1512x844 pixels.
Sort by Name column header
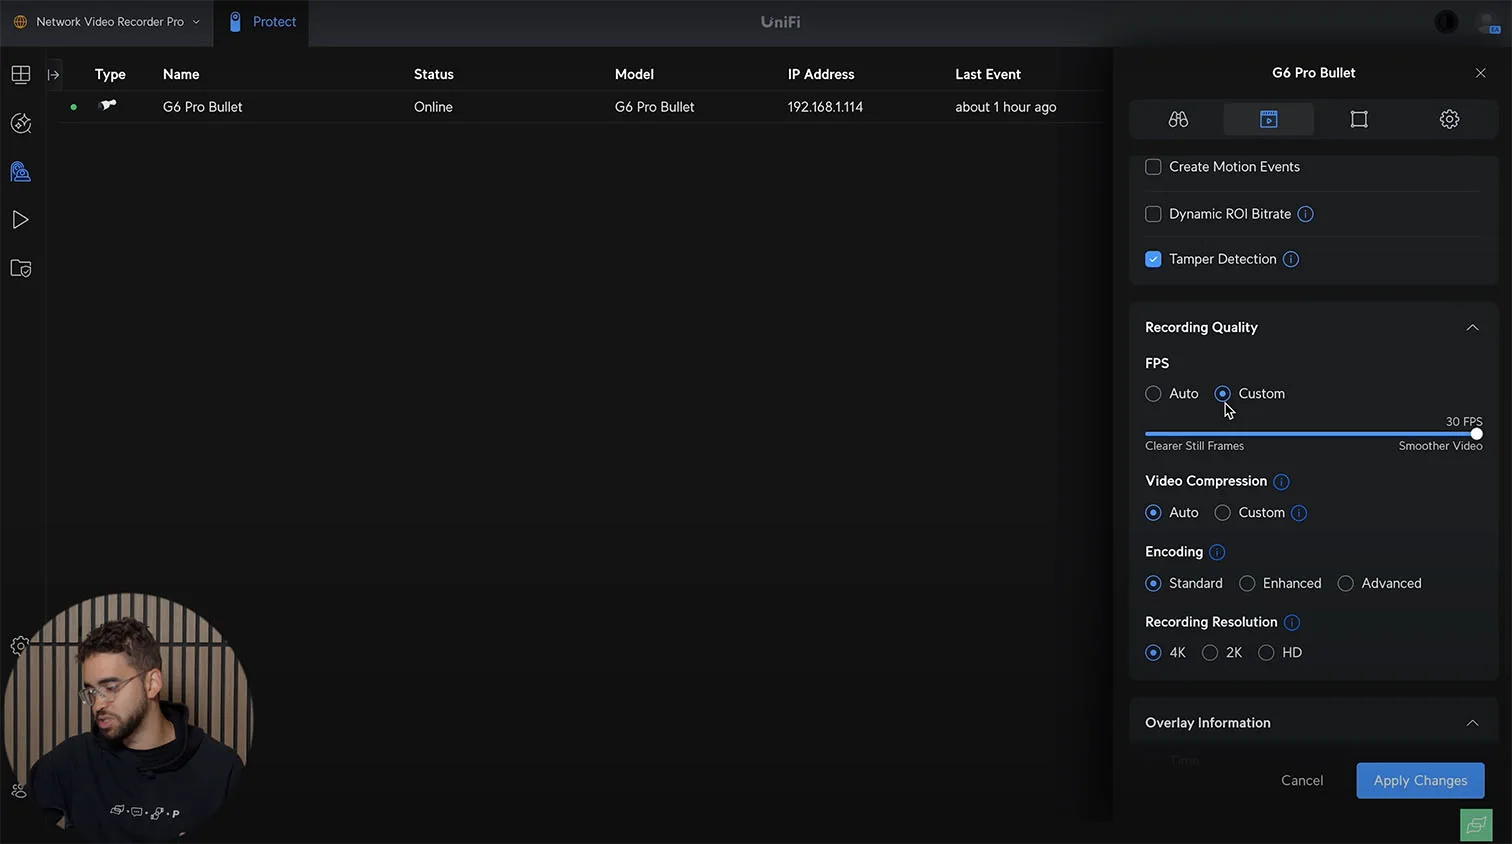181,74
